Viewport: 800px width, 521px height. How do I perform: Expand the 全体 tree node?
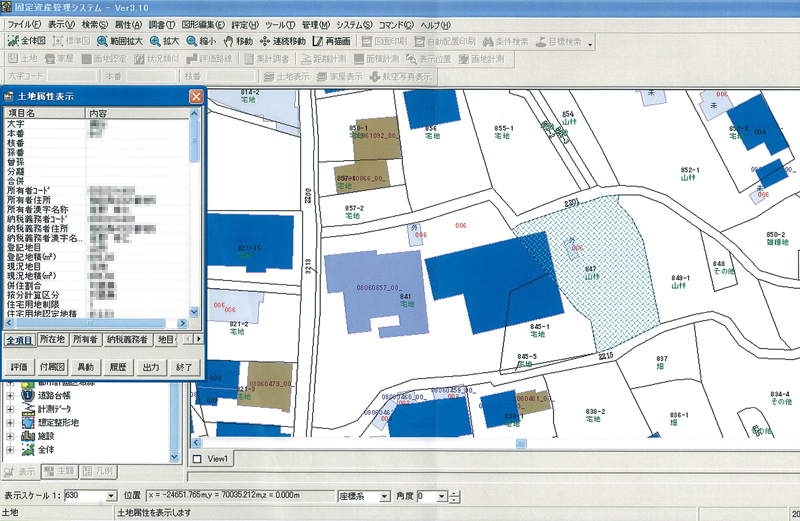[10, 450]
